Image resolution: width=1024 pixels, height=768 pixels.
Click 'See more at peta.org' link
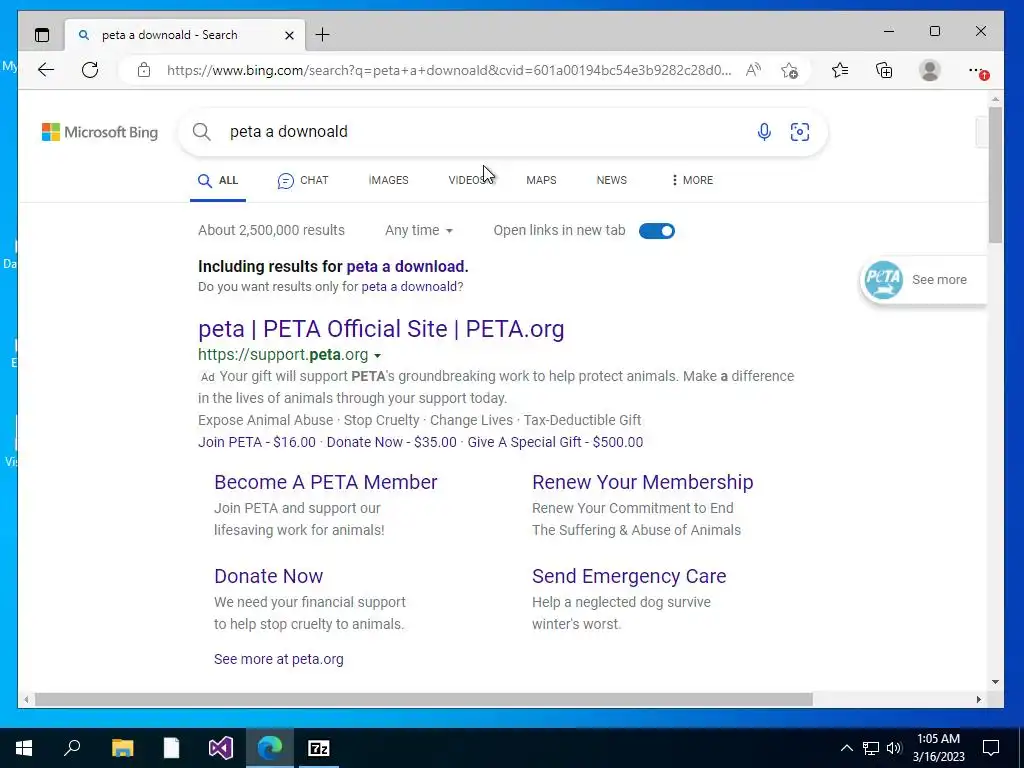[279, 659]
